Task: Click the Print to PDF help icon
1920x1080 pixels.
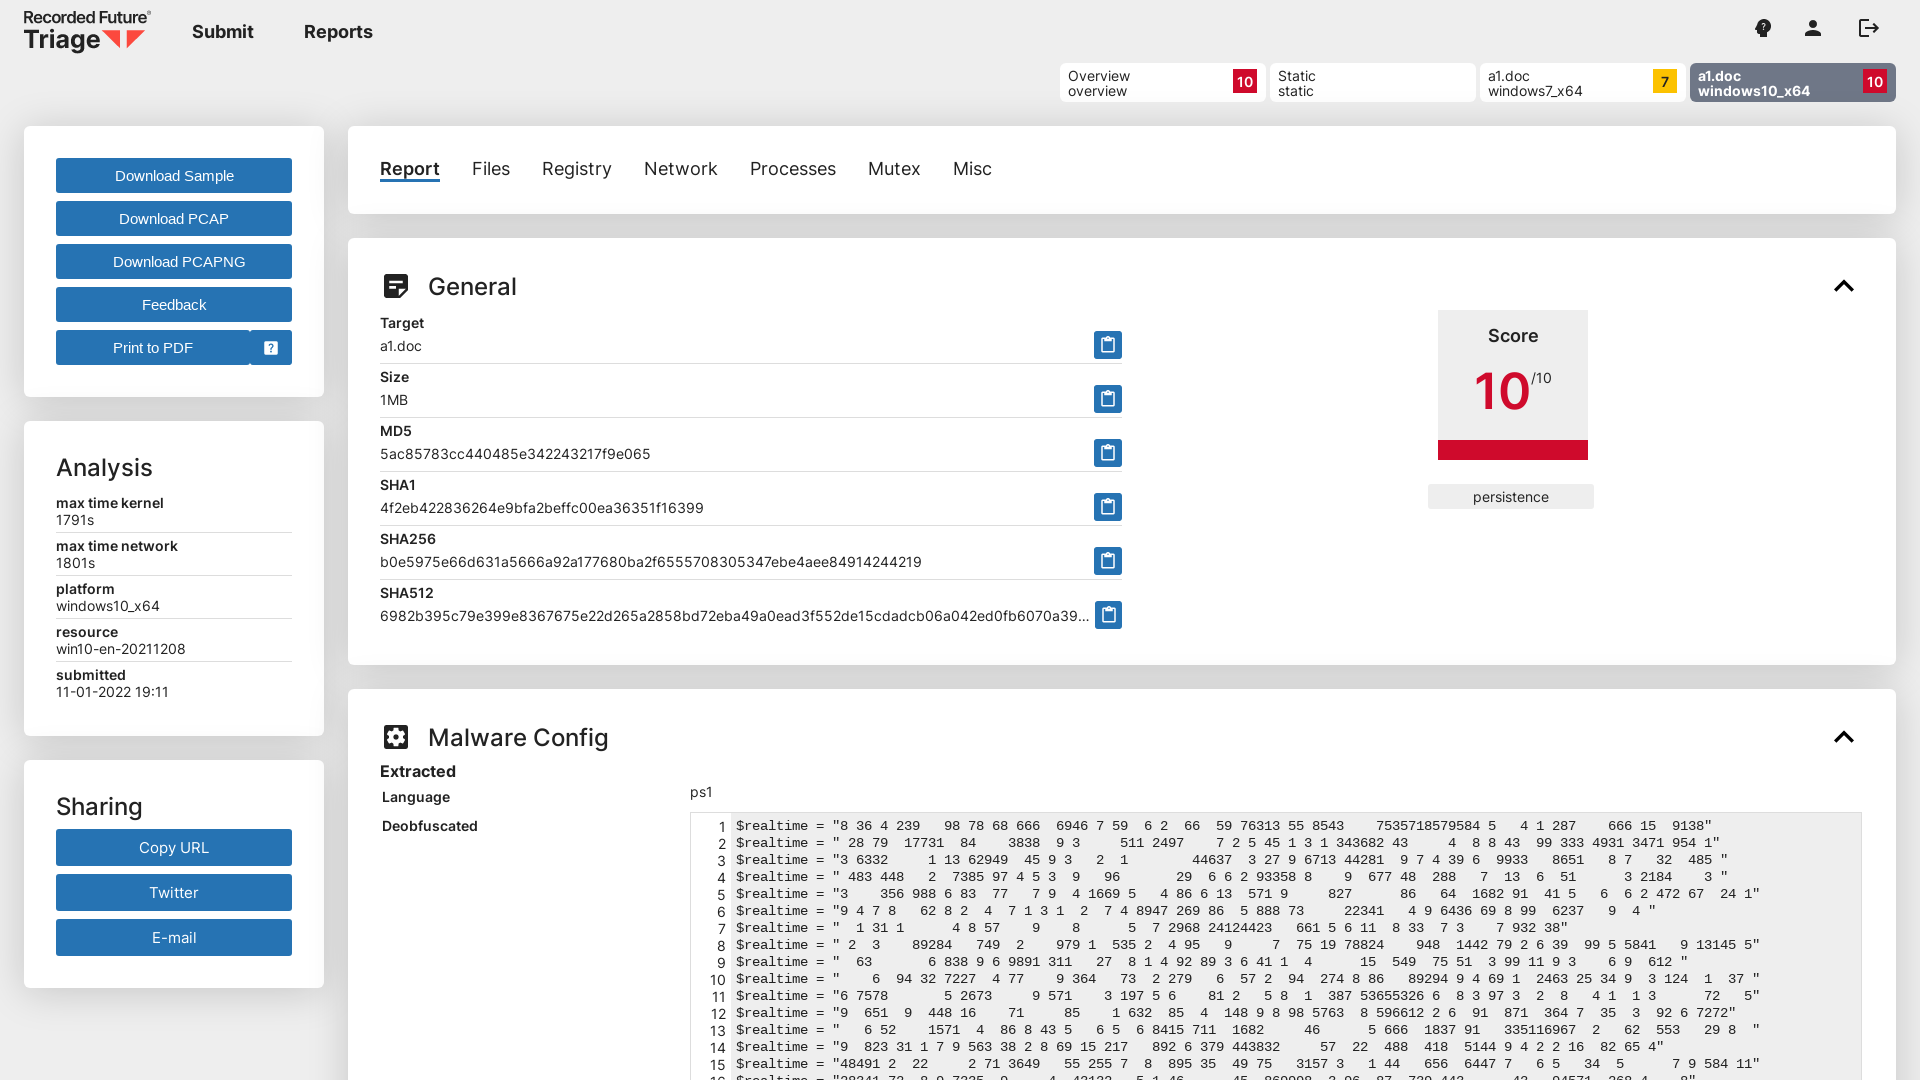Action: click(x=271, y=348)
